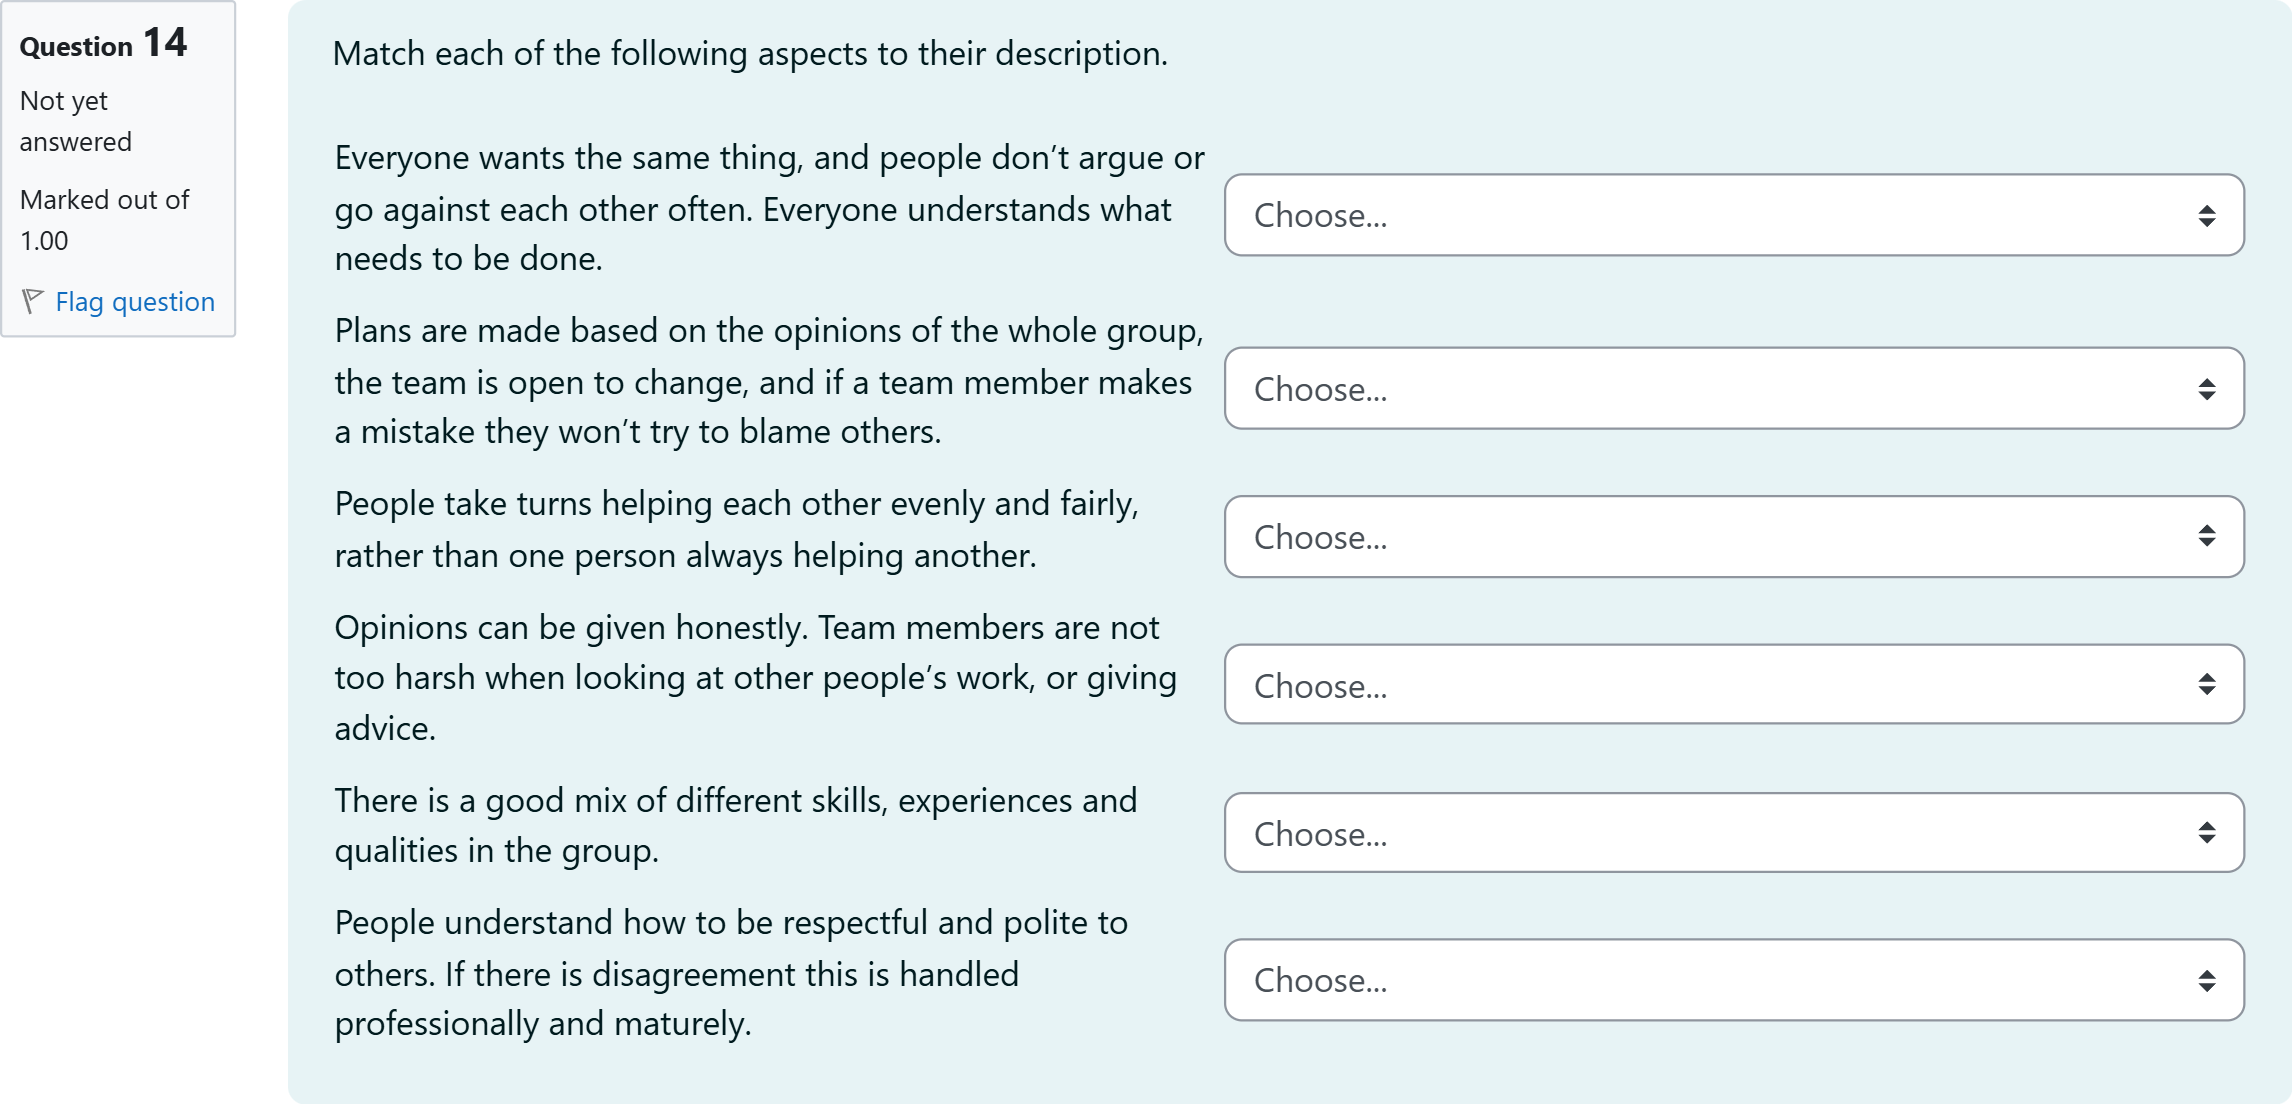Click arrow icon on 'People take turns' dropdown
Image resolution: width=2292 pixels, height=1104 pixels.
tap(2206, 537)
